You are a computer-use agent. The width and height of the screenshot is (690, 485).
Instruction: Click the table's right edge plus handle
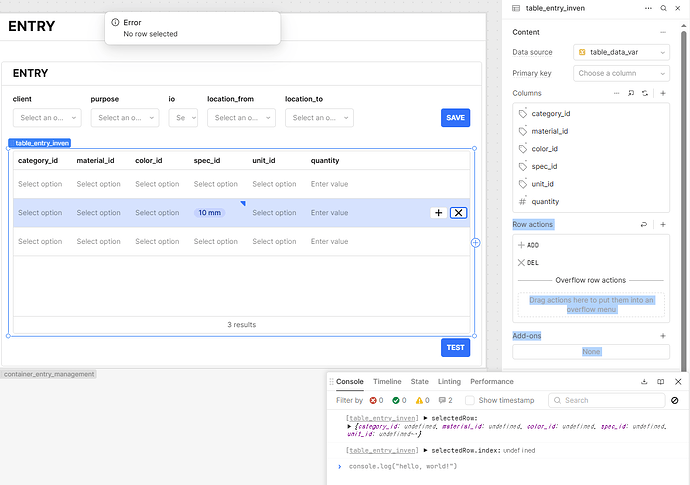click(x=475, y=243)
